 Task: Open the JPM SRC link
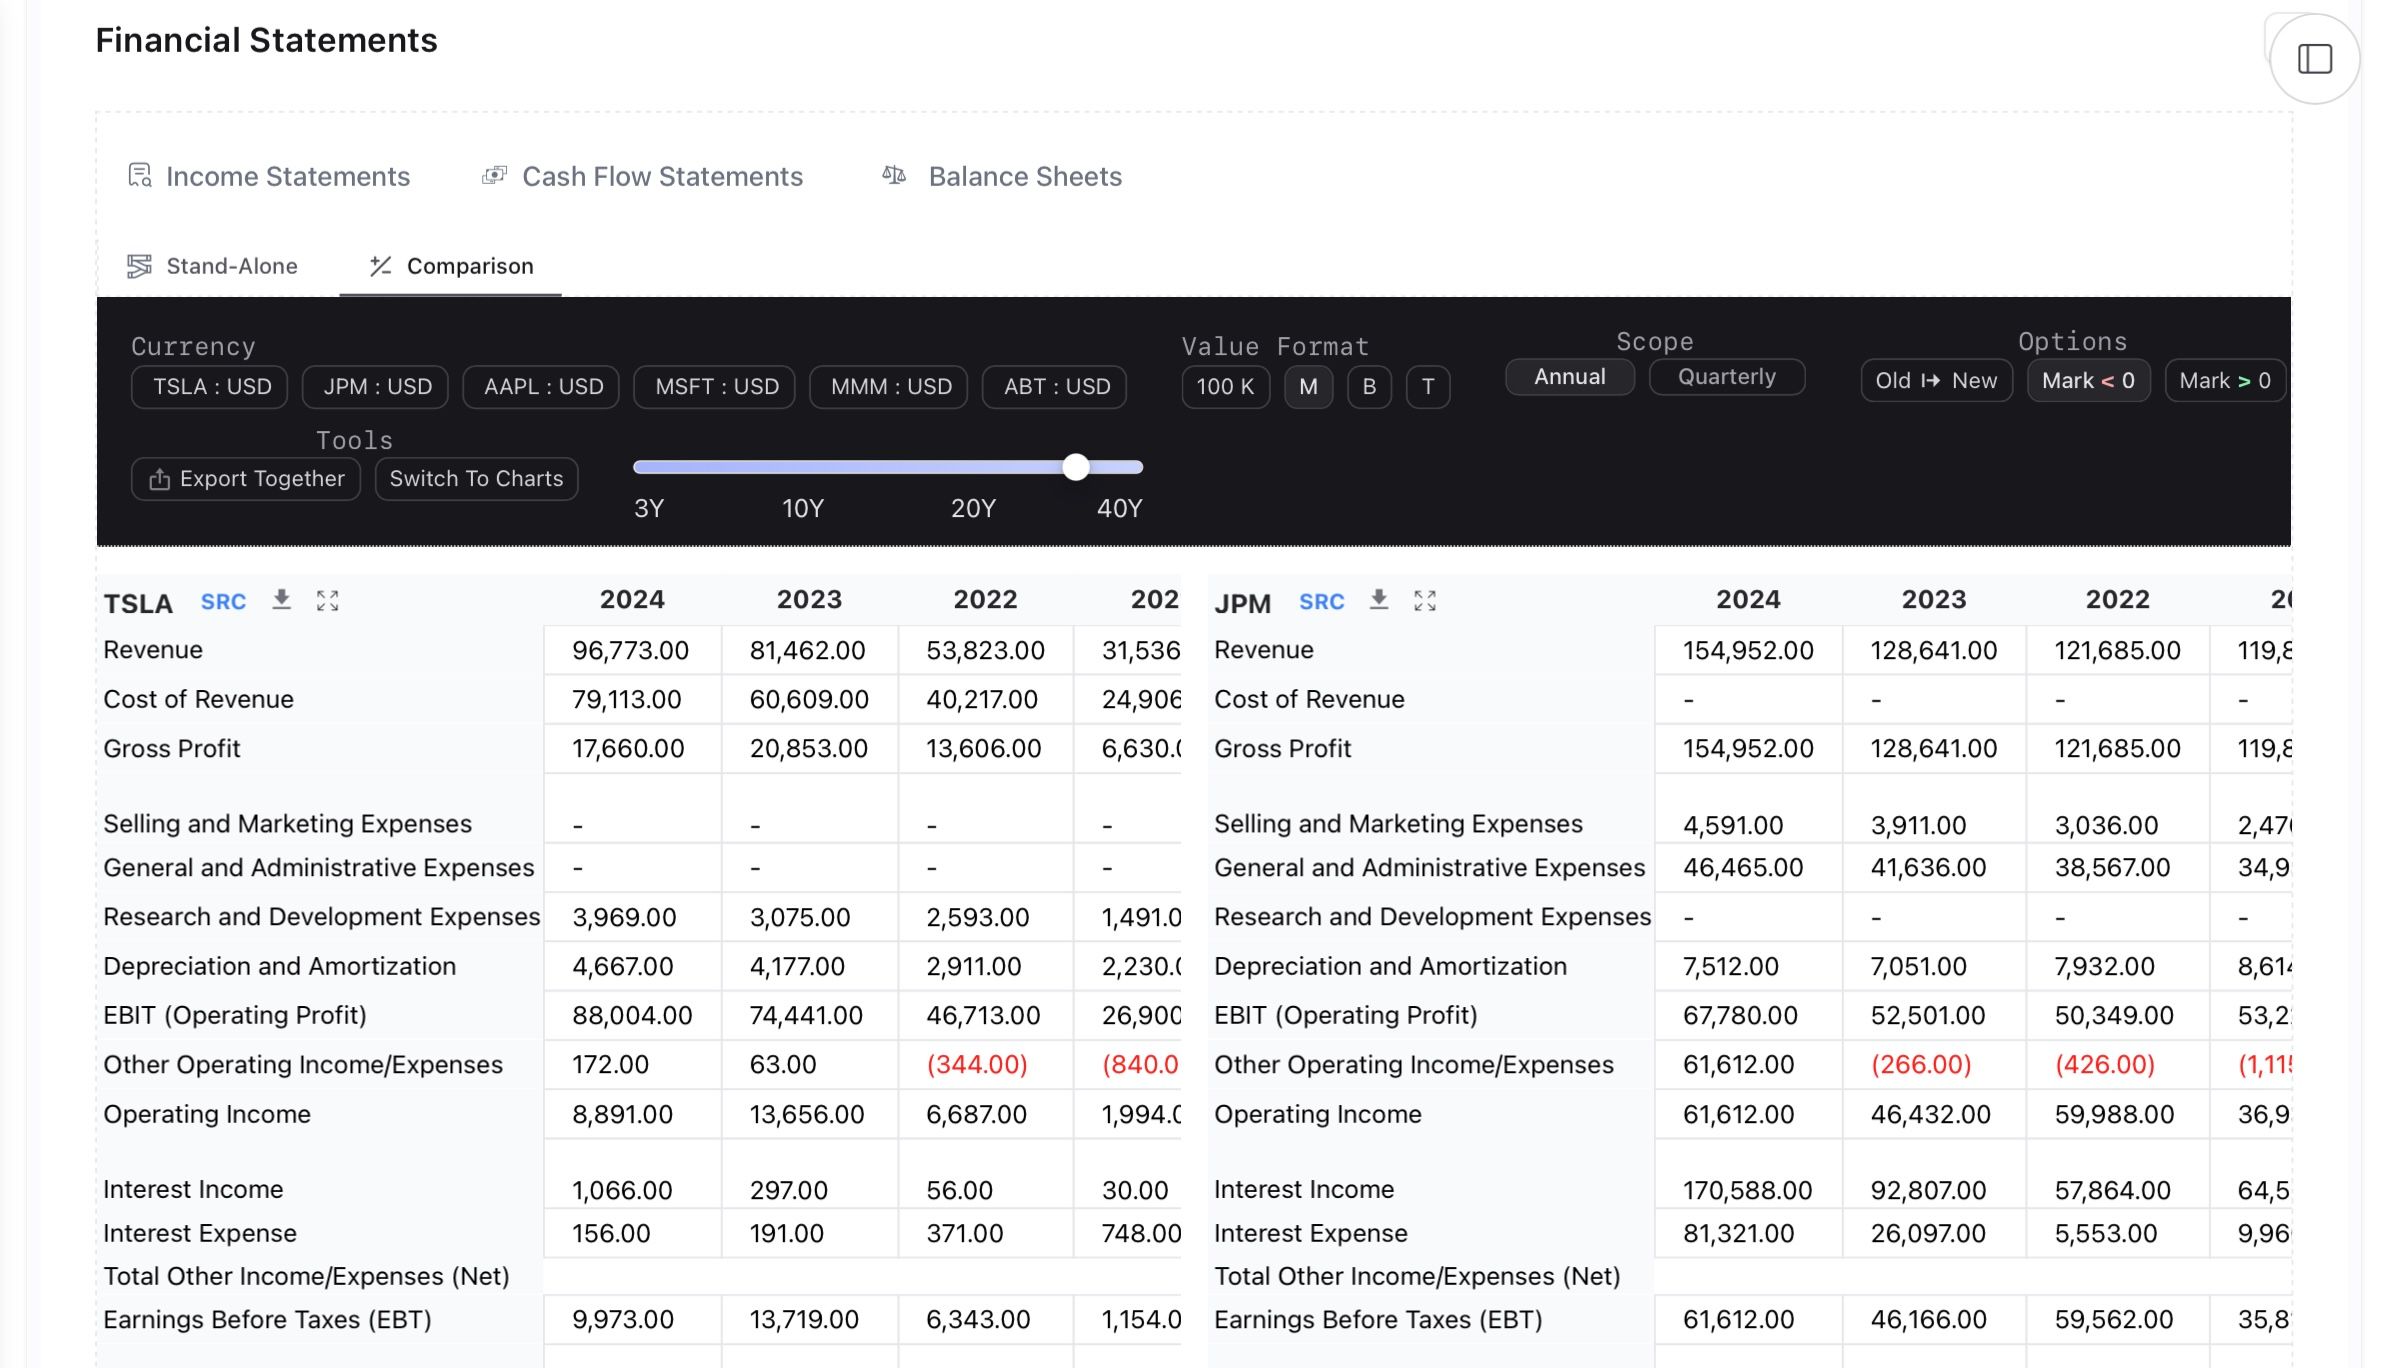point(1321,602)
